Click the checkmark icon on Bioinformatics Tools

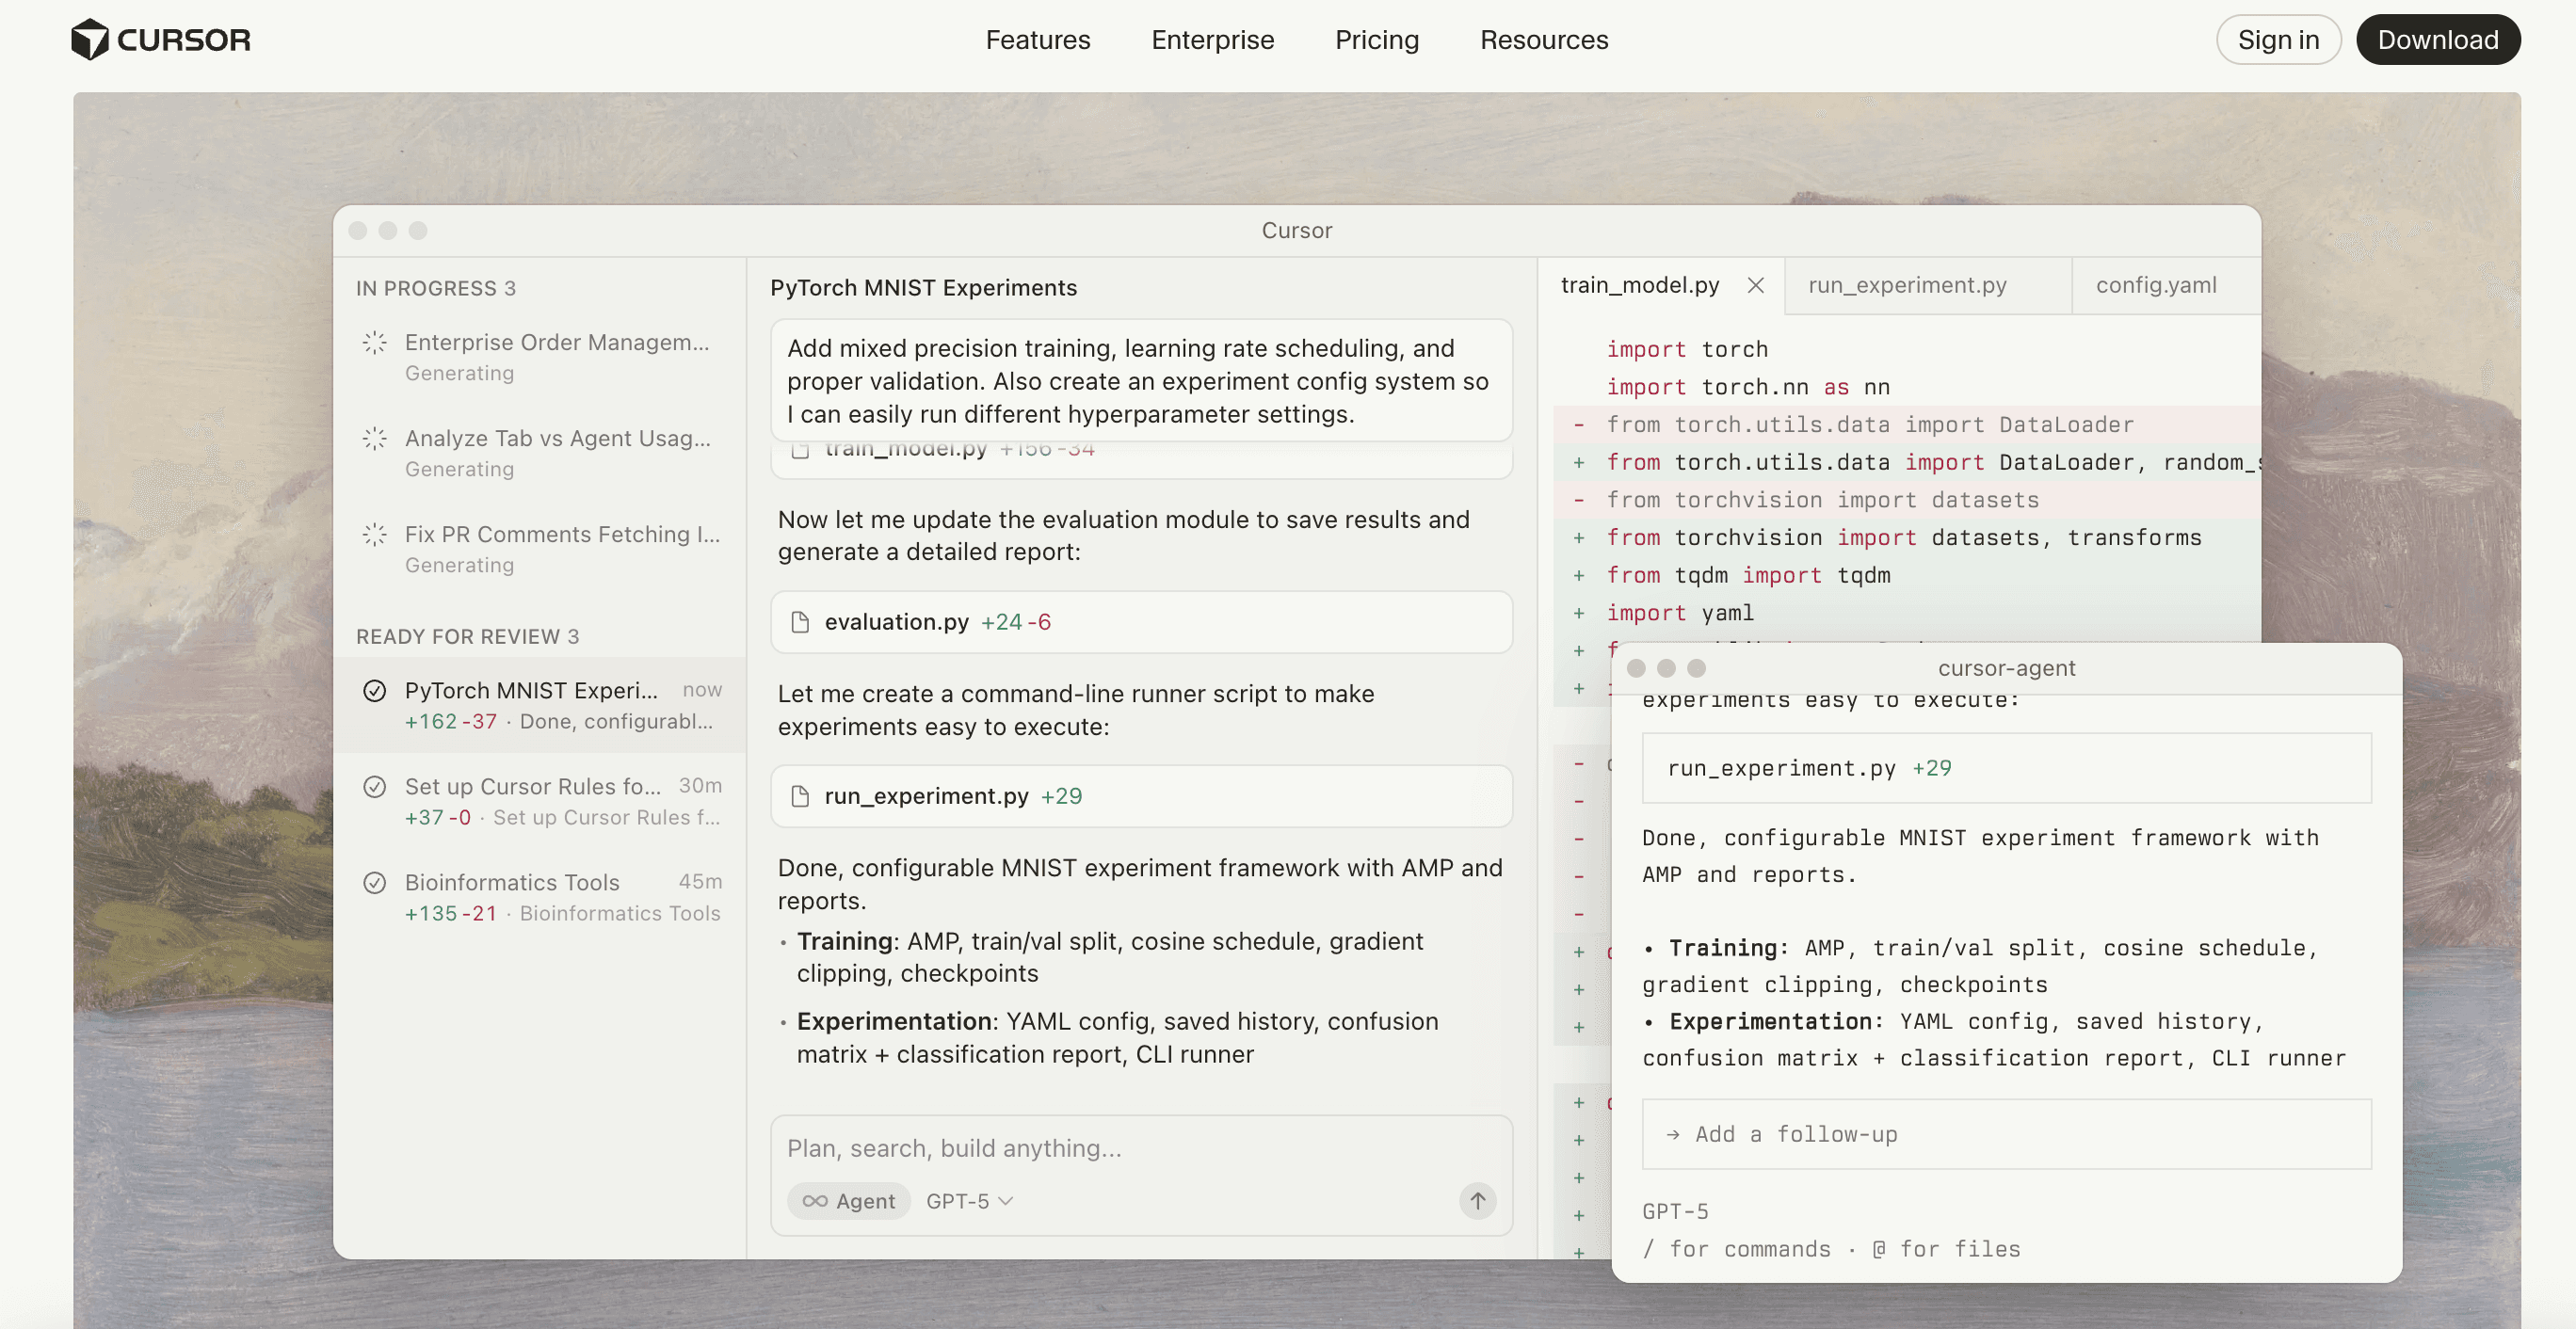coord(374,883)
